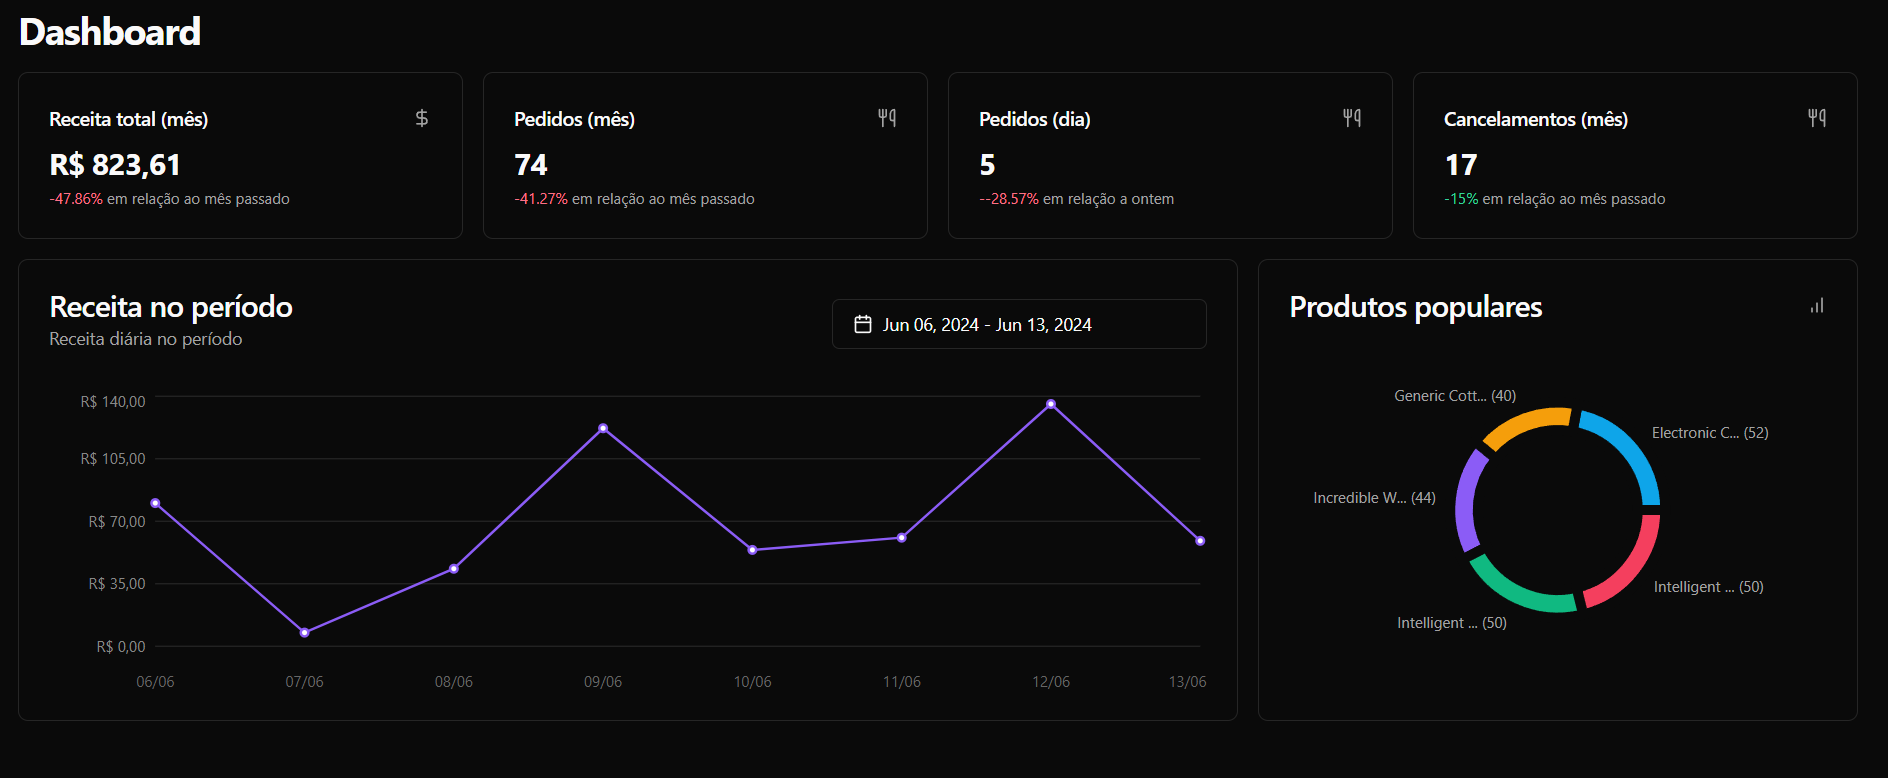Click the calendar icon in date range
The width and height of the screenshot is (1888, 778).
(862, 325)
